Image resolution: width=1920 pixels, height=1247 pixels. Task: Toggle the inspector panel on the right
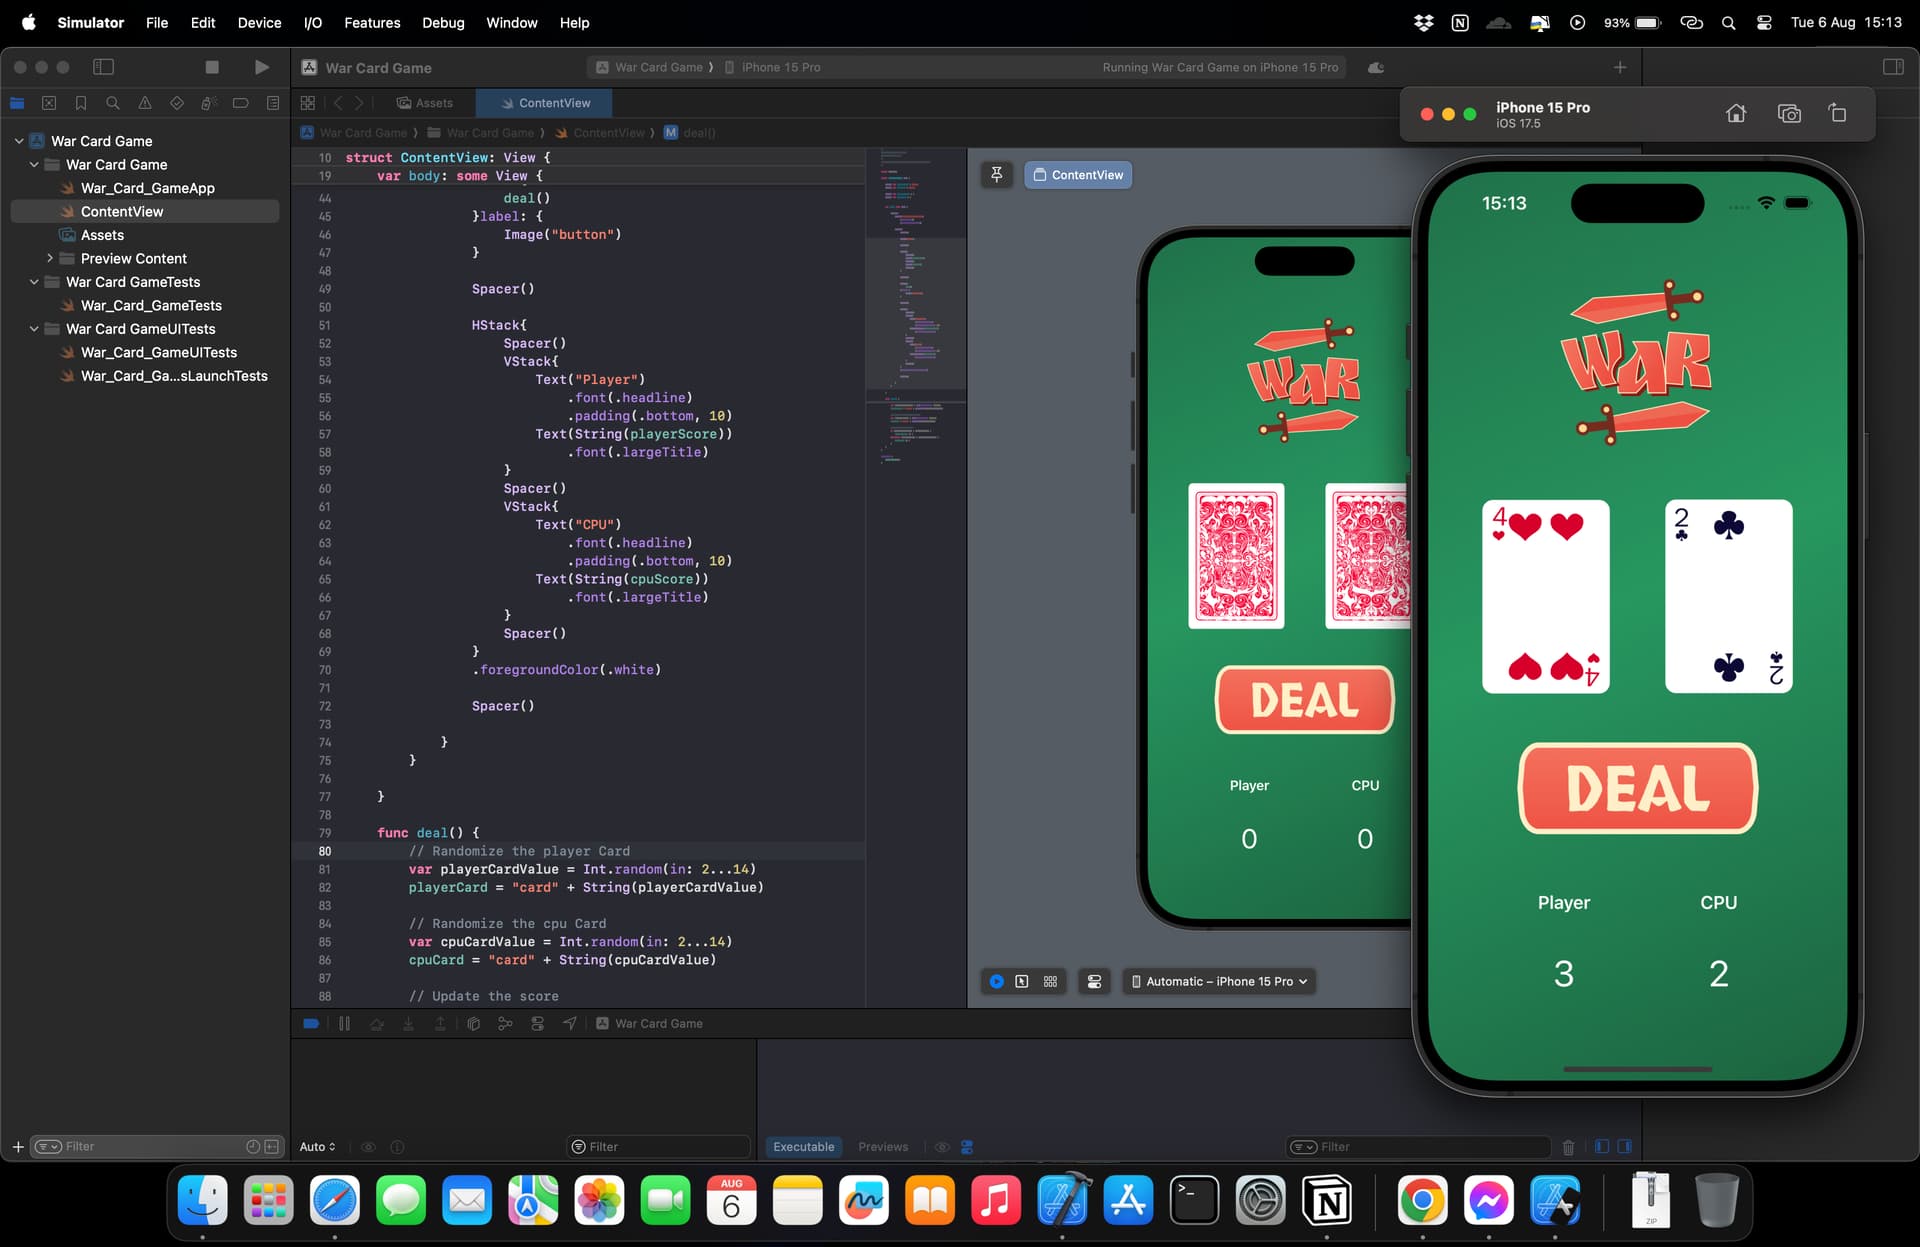(x=1893, y=67)
